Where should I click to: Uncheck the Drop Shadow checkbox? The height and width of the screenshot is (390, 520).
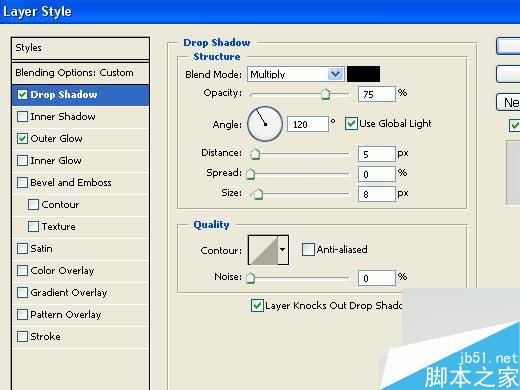pyautogui.click(x=22, y=95)
